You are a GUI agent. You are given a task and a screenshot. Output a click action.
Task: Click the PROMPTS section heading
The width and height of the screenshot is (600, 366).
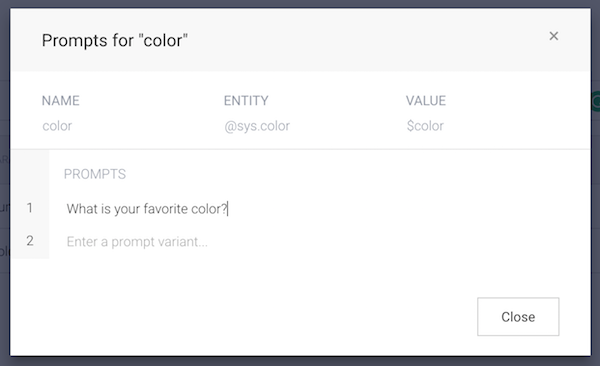[95, 174]
